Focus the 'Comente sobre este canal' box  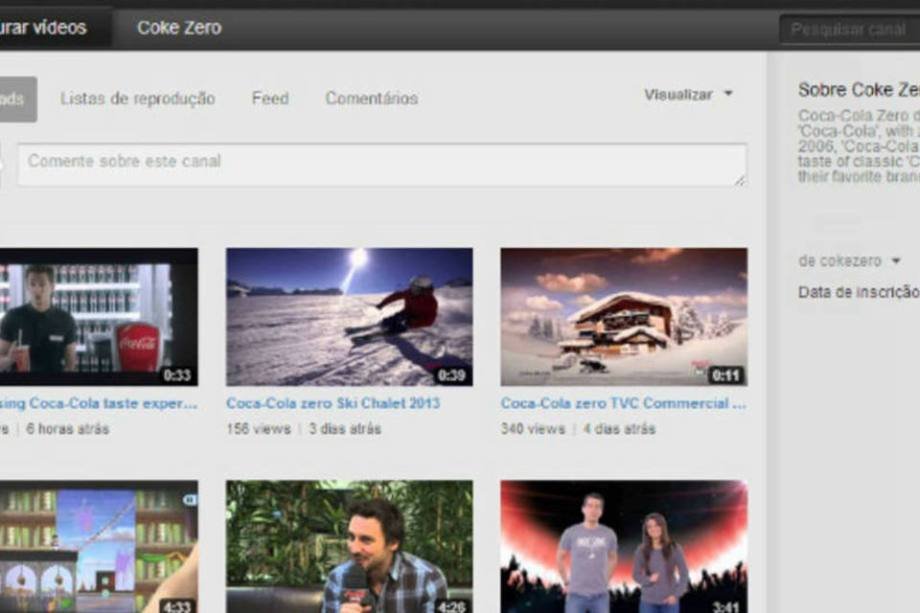point(380,163)
